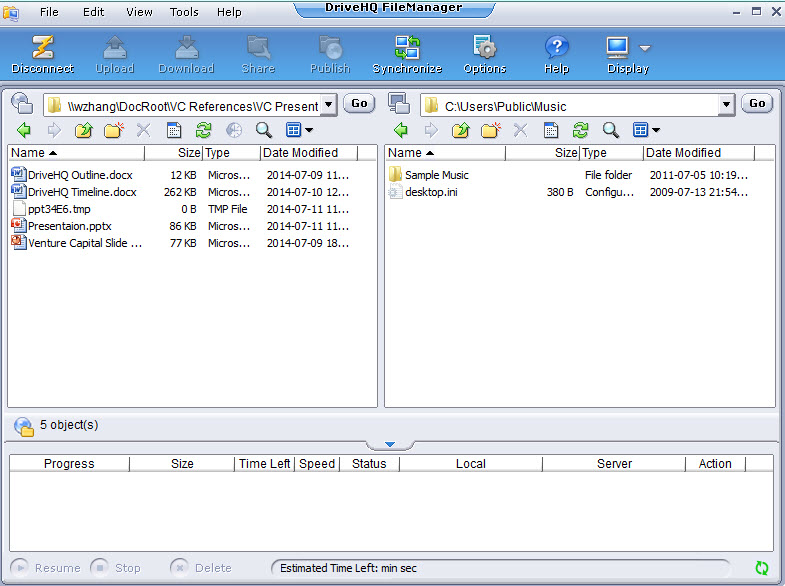Click the Publish toolbar icon
785x586 pixels.
[x=330, y=54]
